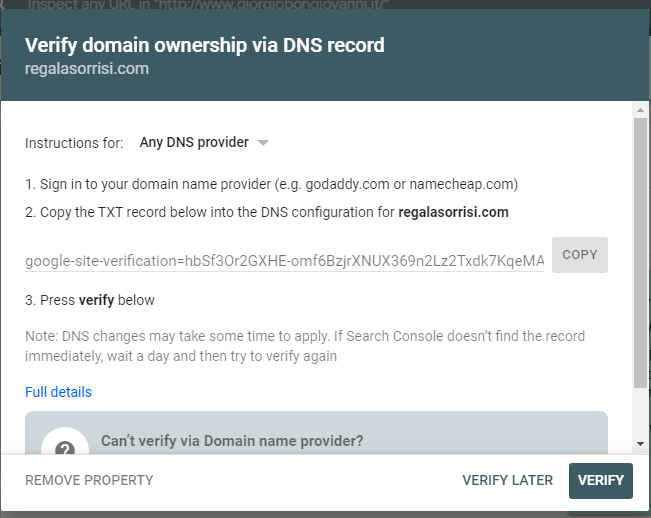Choose VERIFY LATER

coord(507,480)
